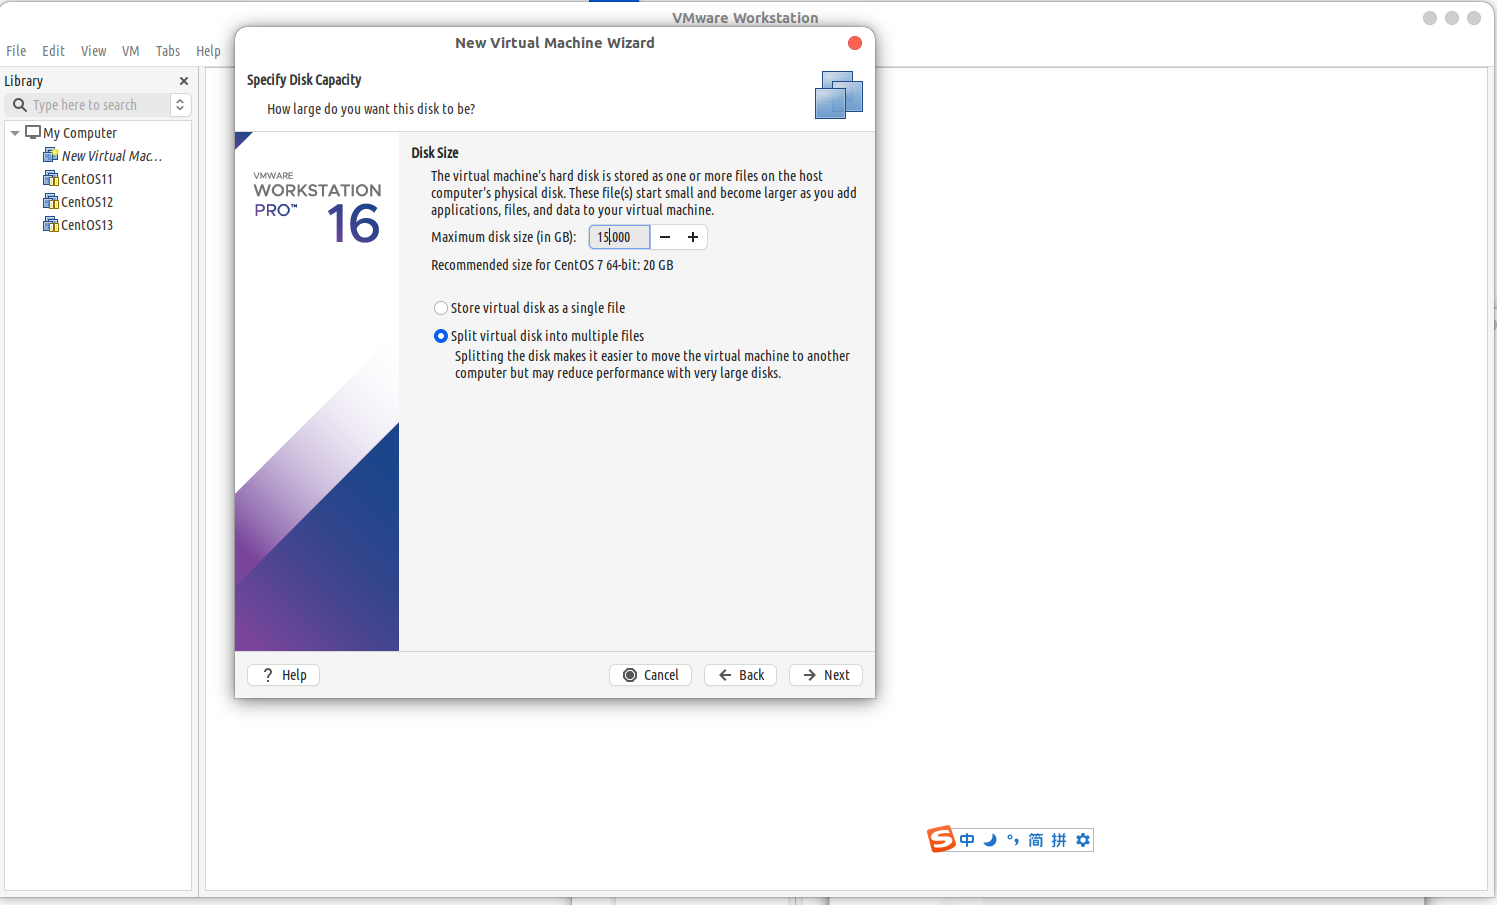Decrease disk size with minus button
Screen dimensions: 1497x905
tap(665, 237)
